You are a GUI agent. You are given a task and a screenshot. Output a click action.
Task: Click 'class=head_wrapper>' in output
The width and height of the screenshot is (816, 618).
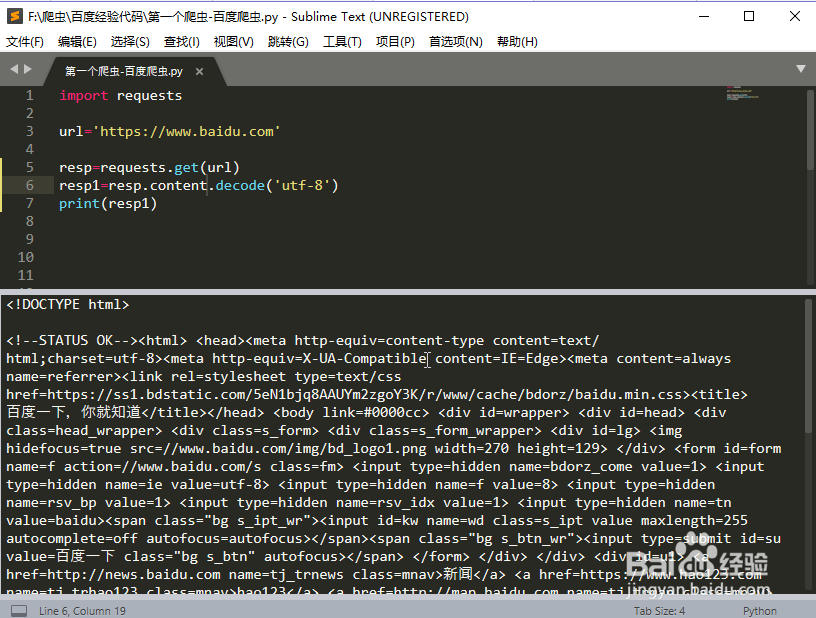coord(84,431)
